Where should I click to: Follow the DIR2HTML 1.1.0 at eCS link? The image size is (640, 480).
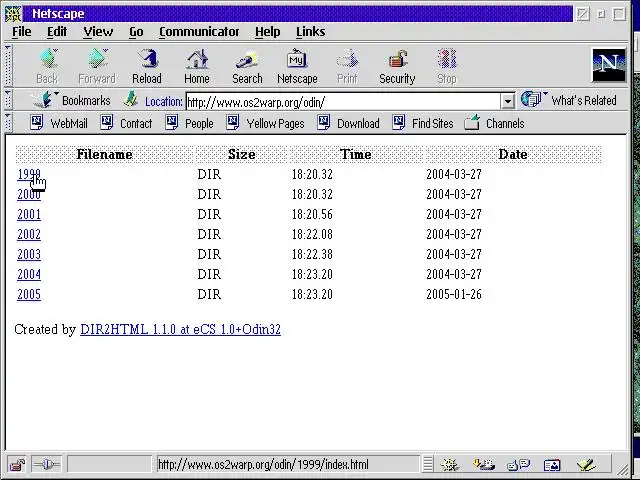[180, 329]
